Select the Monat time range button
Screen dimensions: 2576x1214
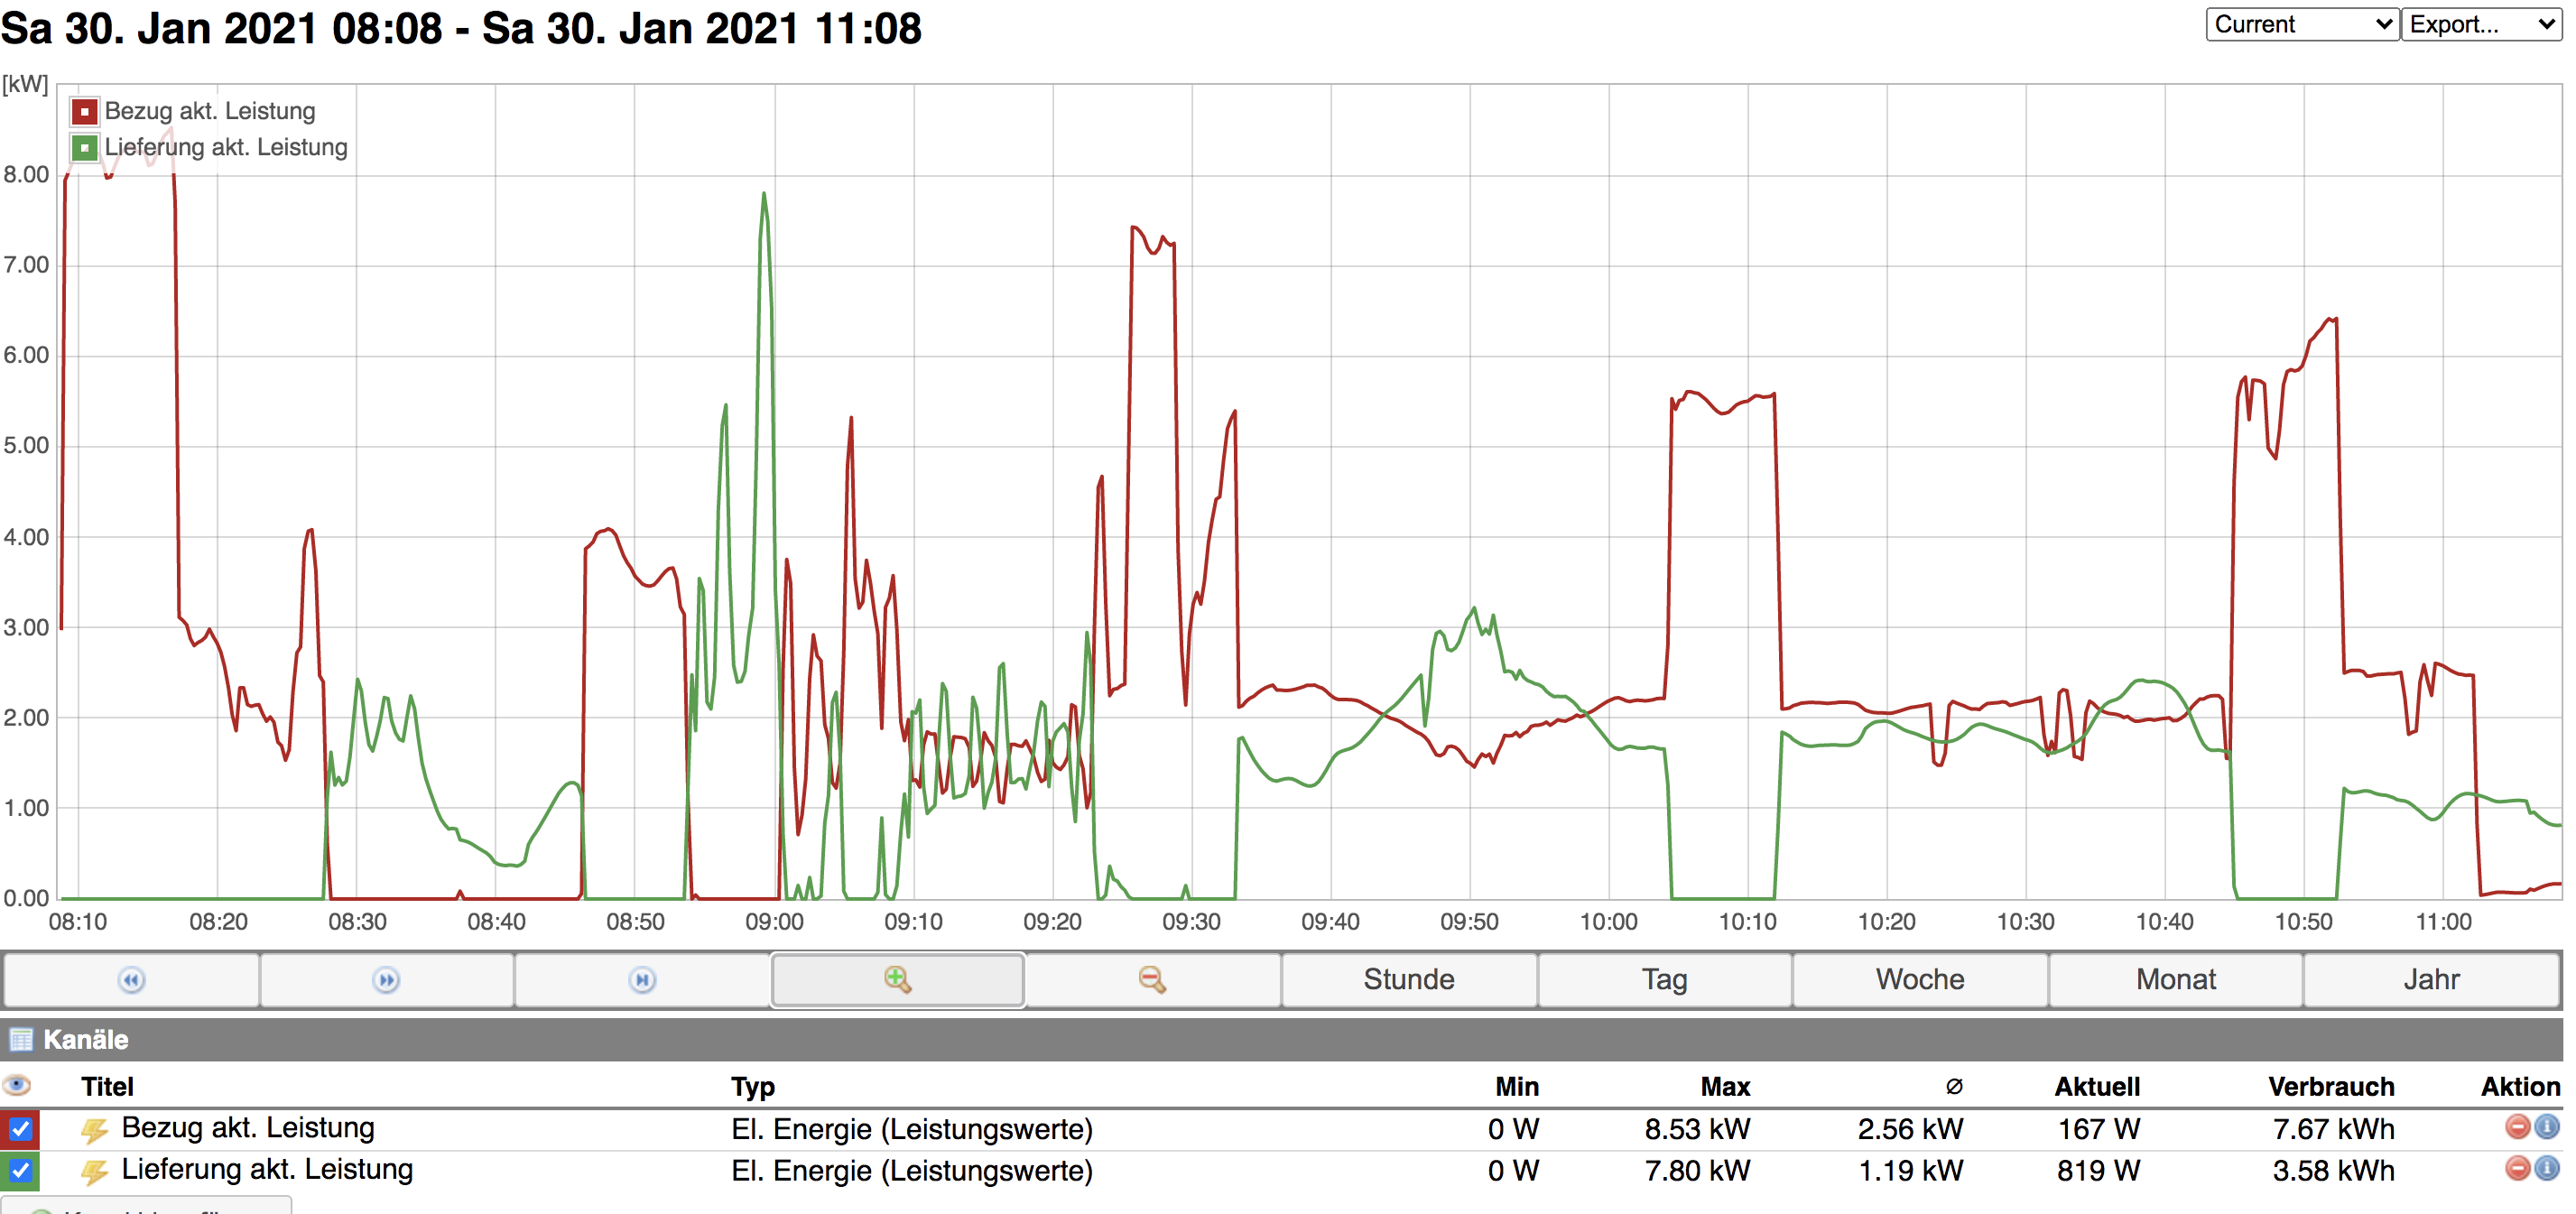[x=2175, y=980]
